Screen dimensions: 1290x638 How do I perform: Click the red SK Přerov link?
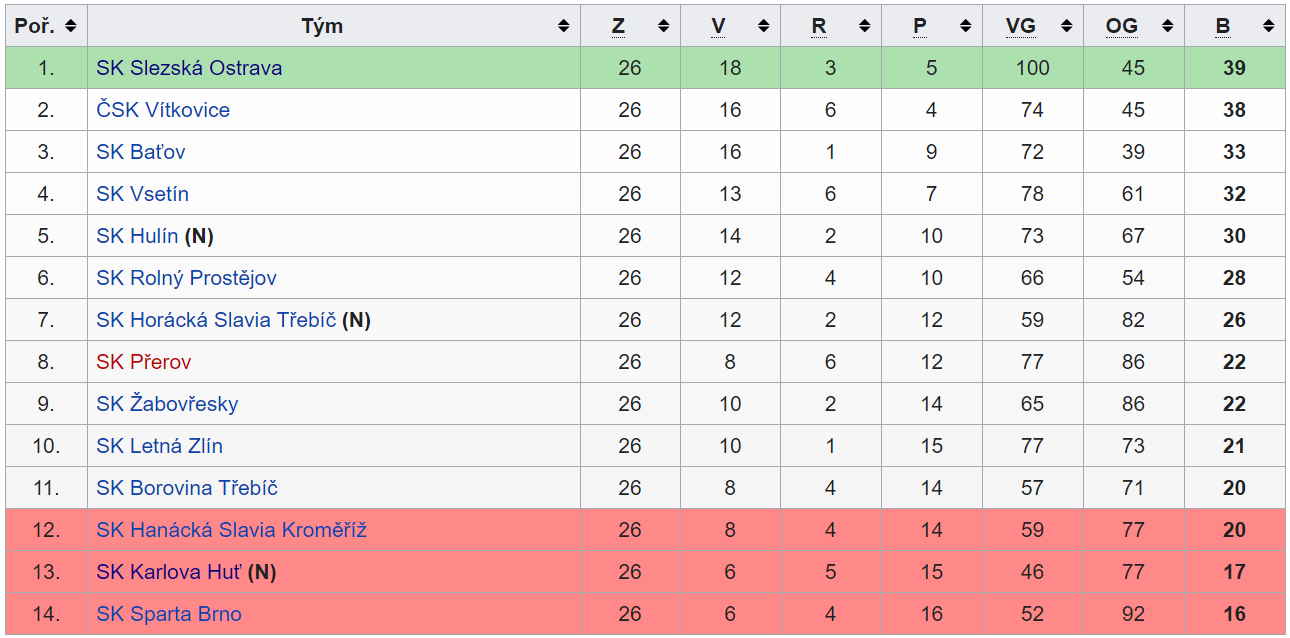click(144, 362)
